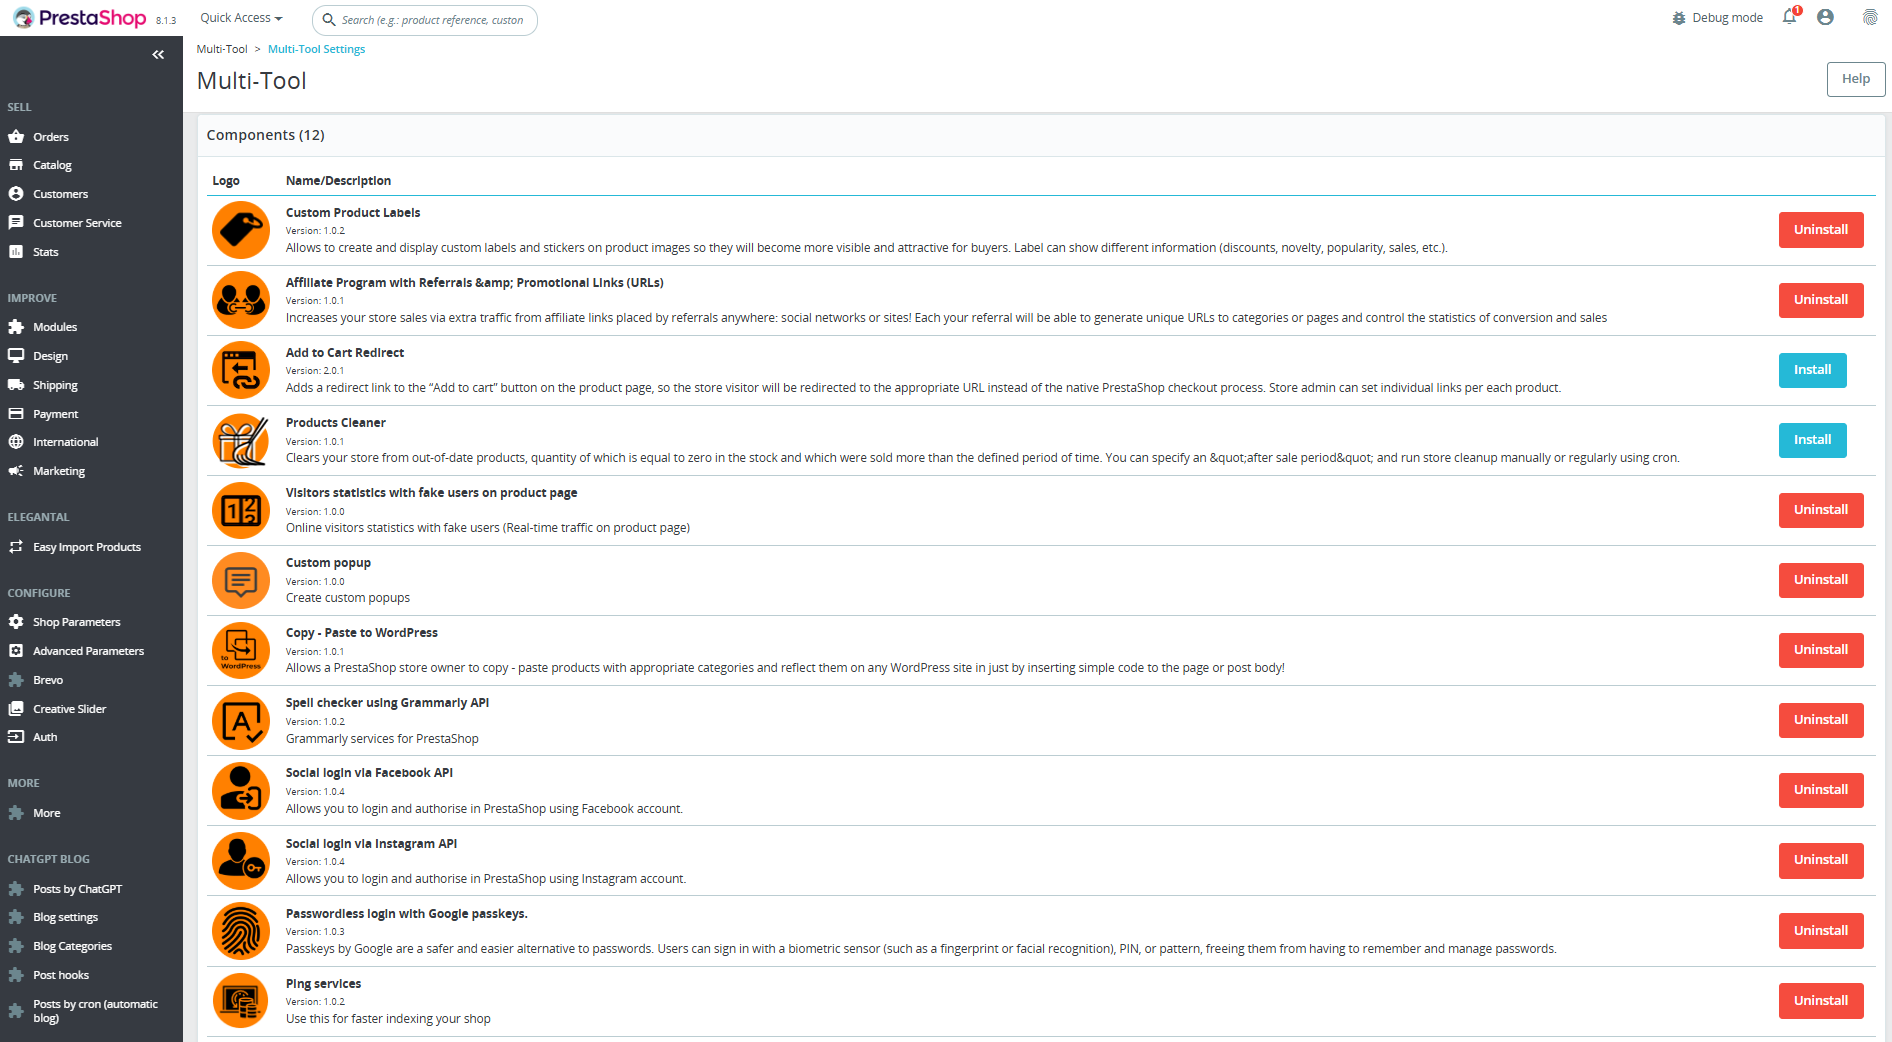Viewport: 1892px width, 1042px height.
Task: Click the Products Cleaner logo icon
Action: [x=241, y=440]
